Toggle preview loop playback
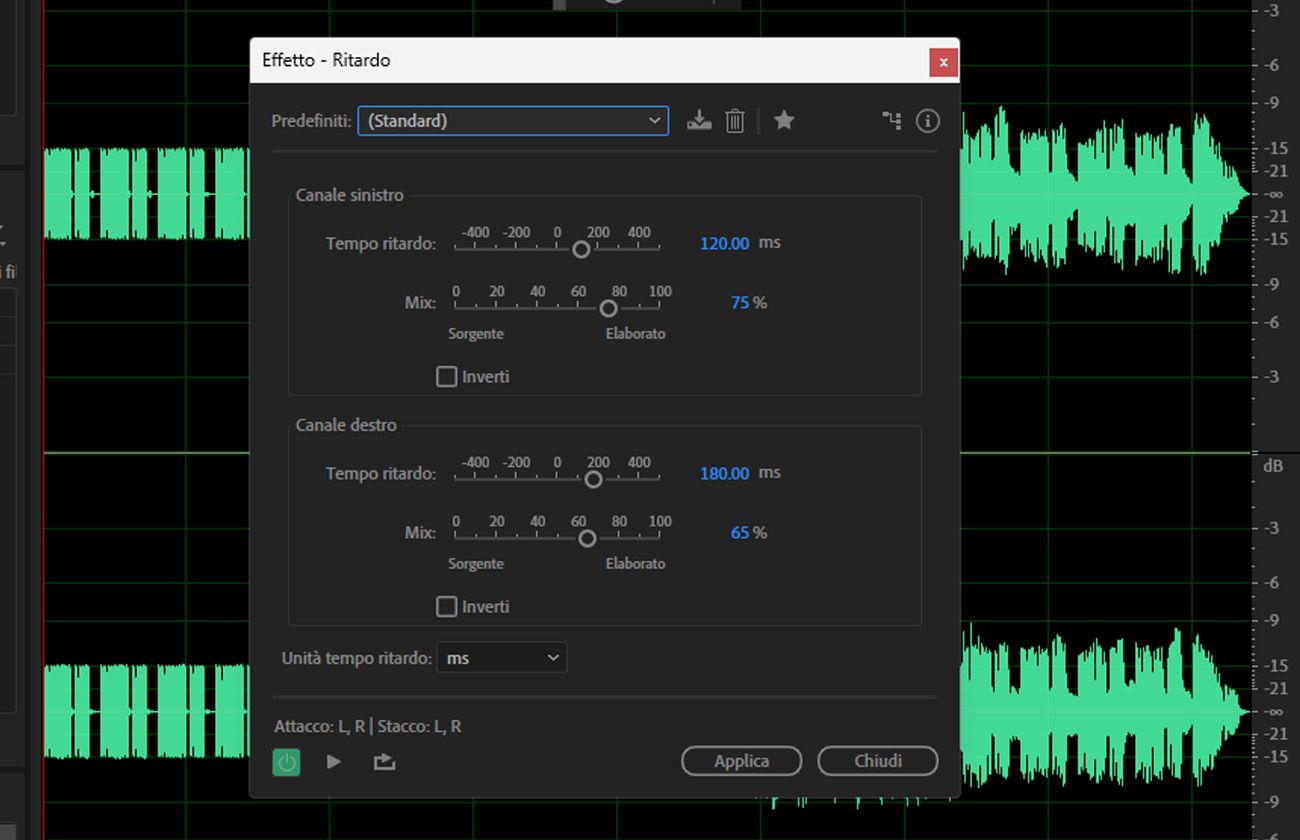Image resolution: width=1300 pixels, height=840 pixels. coord(383,761)
